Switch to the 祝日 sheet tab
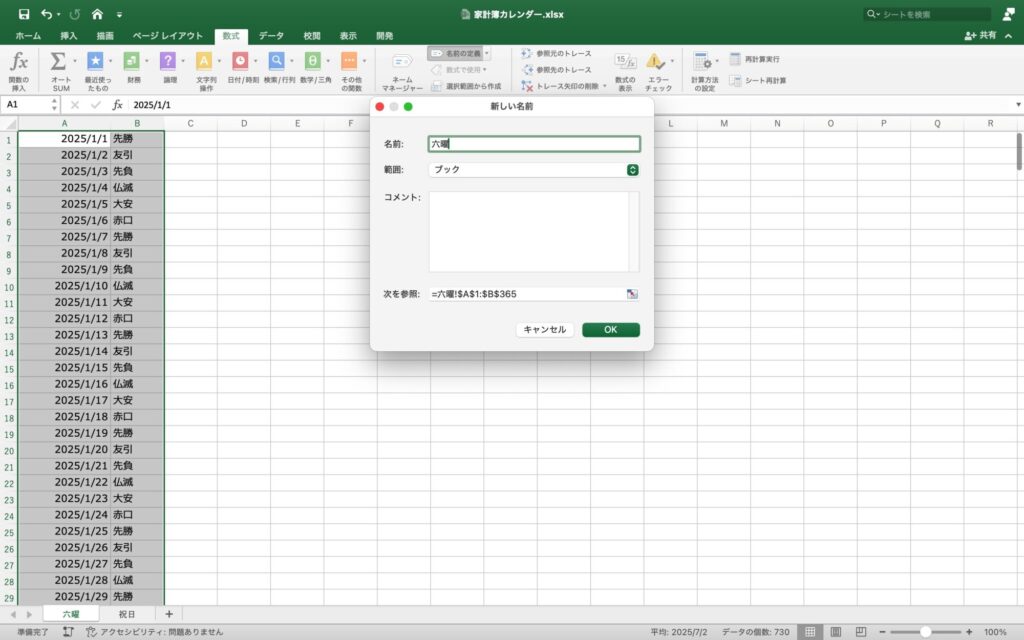This screenshot has width=1024, height=640. [127, 615]
